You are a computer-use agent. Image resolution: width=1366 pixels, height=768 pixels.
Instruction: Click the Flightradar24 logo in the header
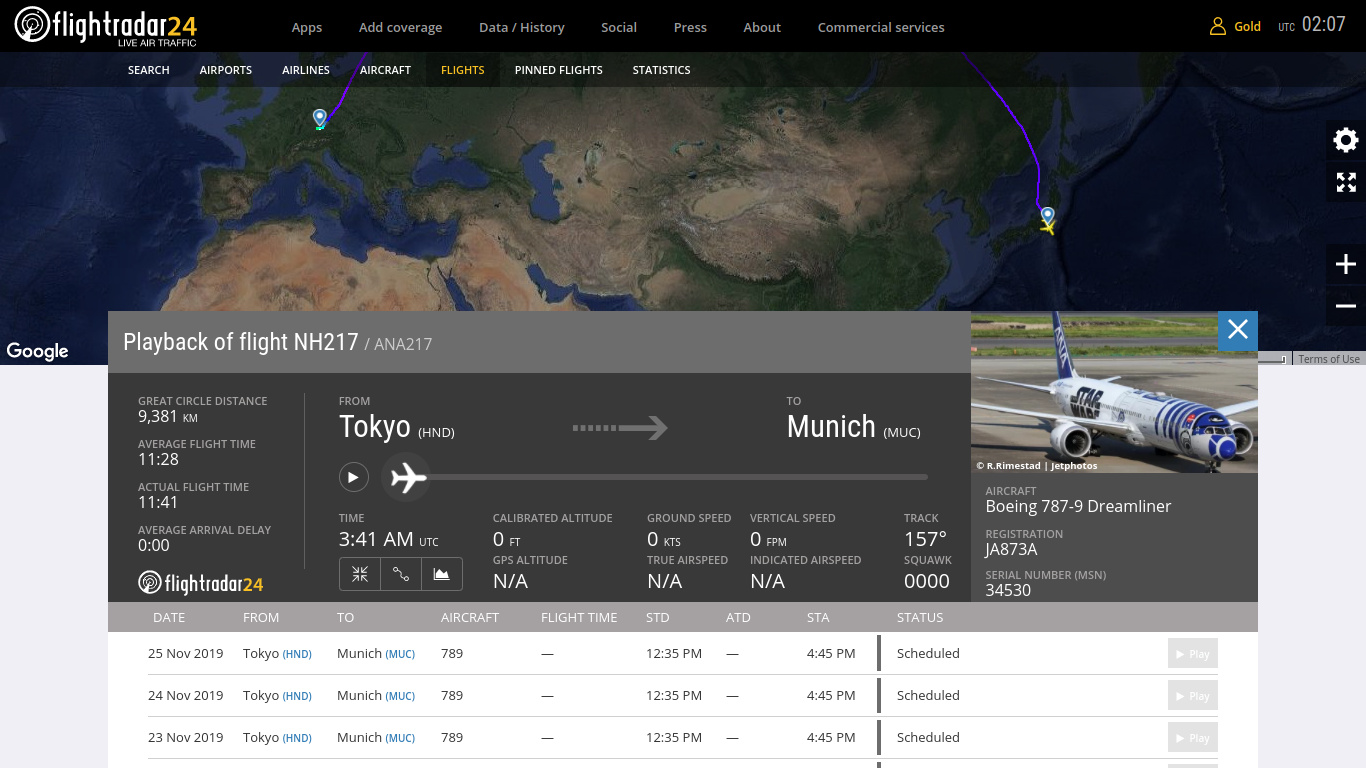pos(105,26)
